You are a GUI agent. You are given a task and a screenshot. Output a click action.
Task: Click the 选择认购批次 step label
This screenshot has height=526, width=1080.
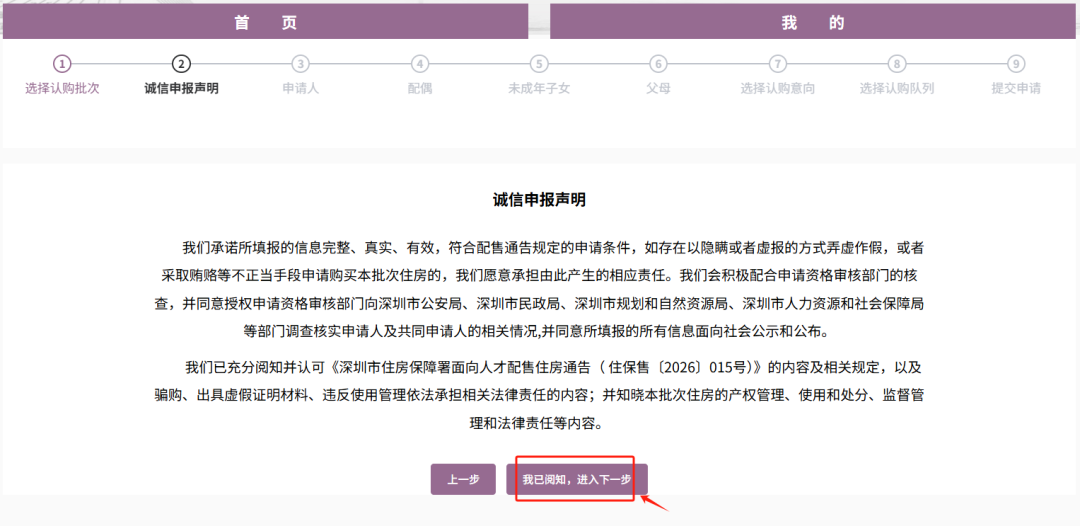(x=62, y=89)
